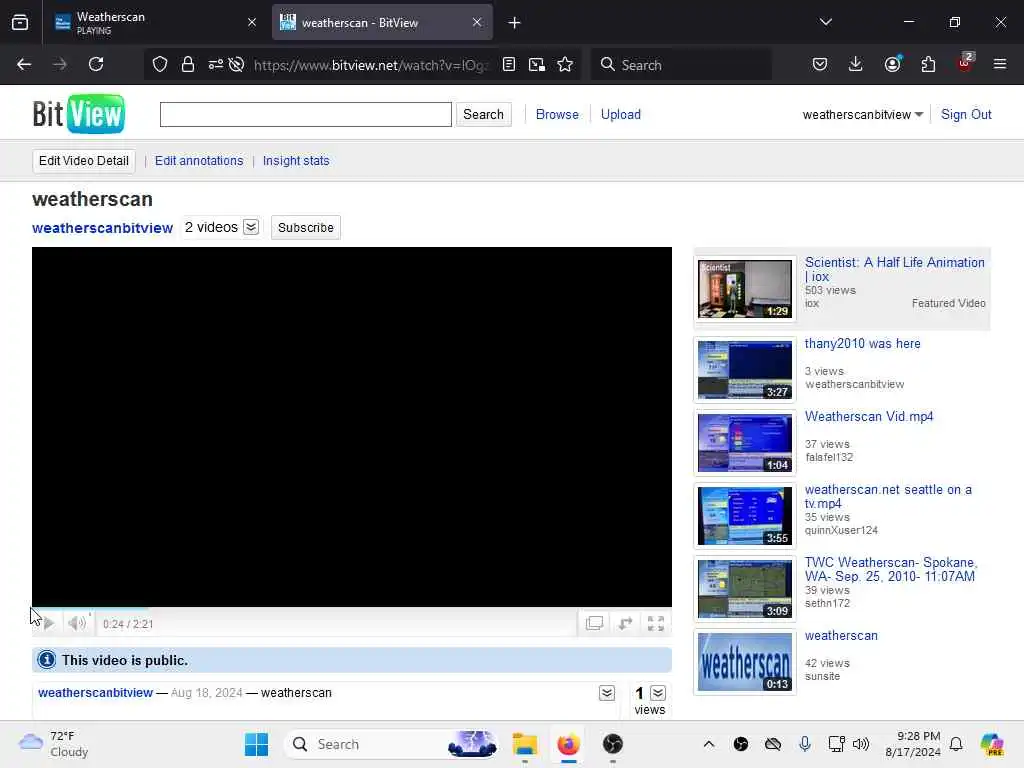Viewport: 1024px width, 768px height.
Task: Click the BitView Search button
Action: click(483, 114)
